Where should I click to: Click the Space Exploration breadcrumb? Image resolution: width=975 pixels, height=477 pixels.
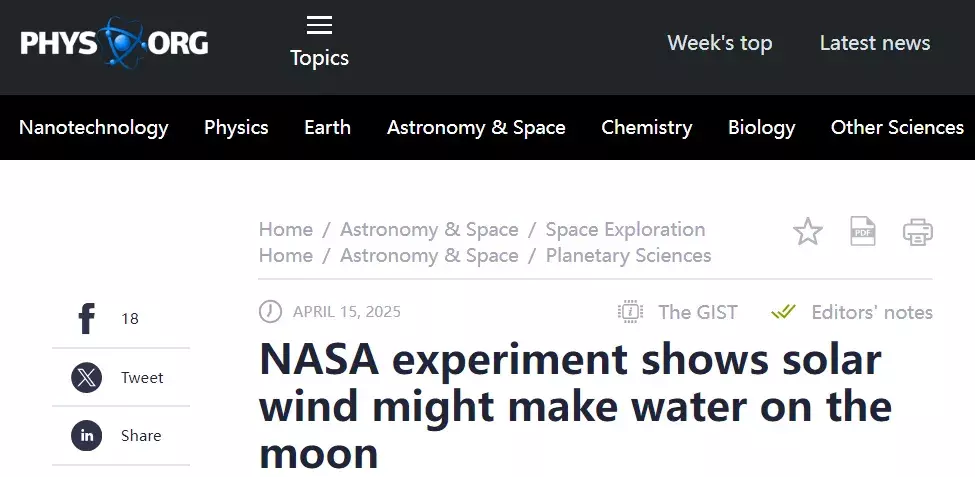click(625, 229)
